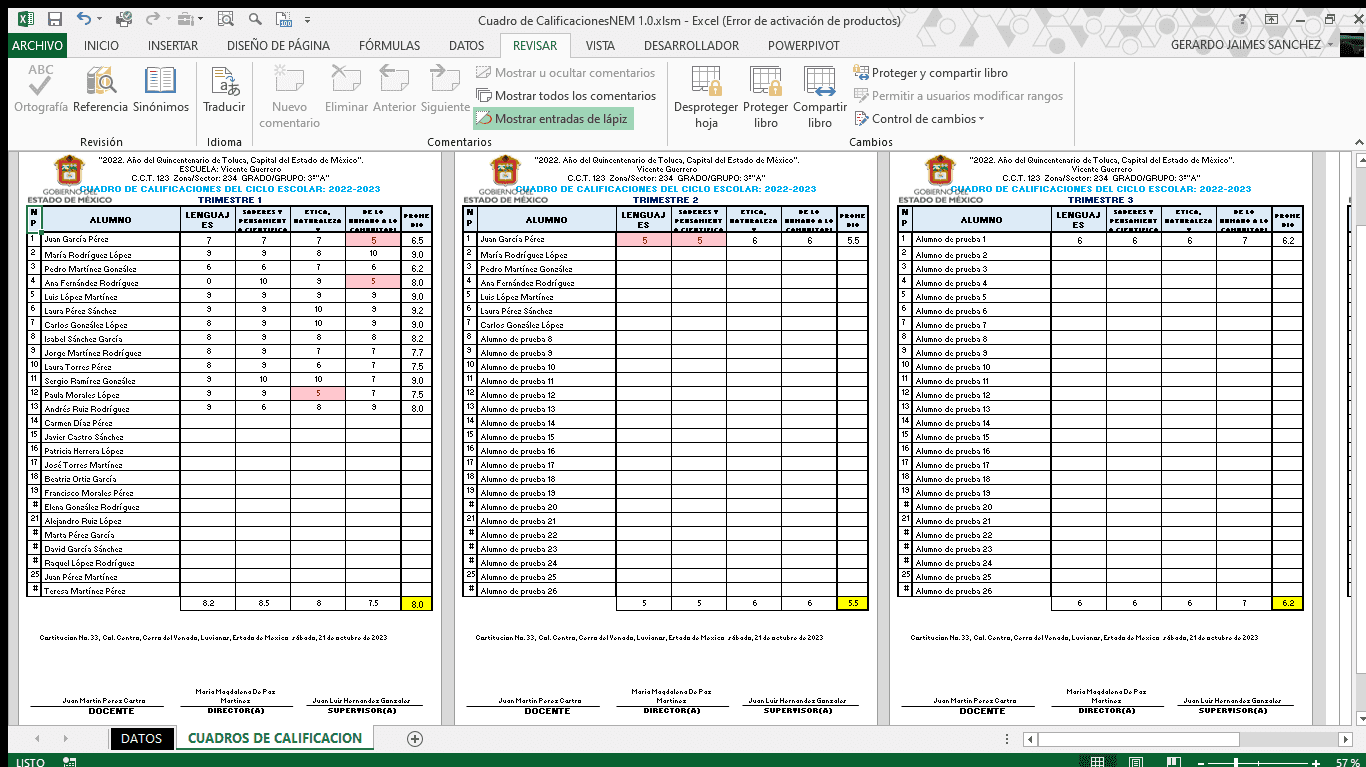This screenshot has height=767, width=1366.
Task: Open the undo history dropdown arrow
Action: (x=101, y=20)
